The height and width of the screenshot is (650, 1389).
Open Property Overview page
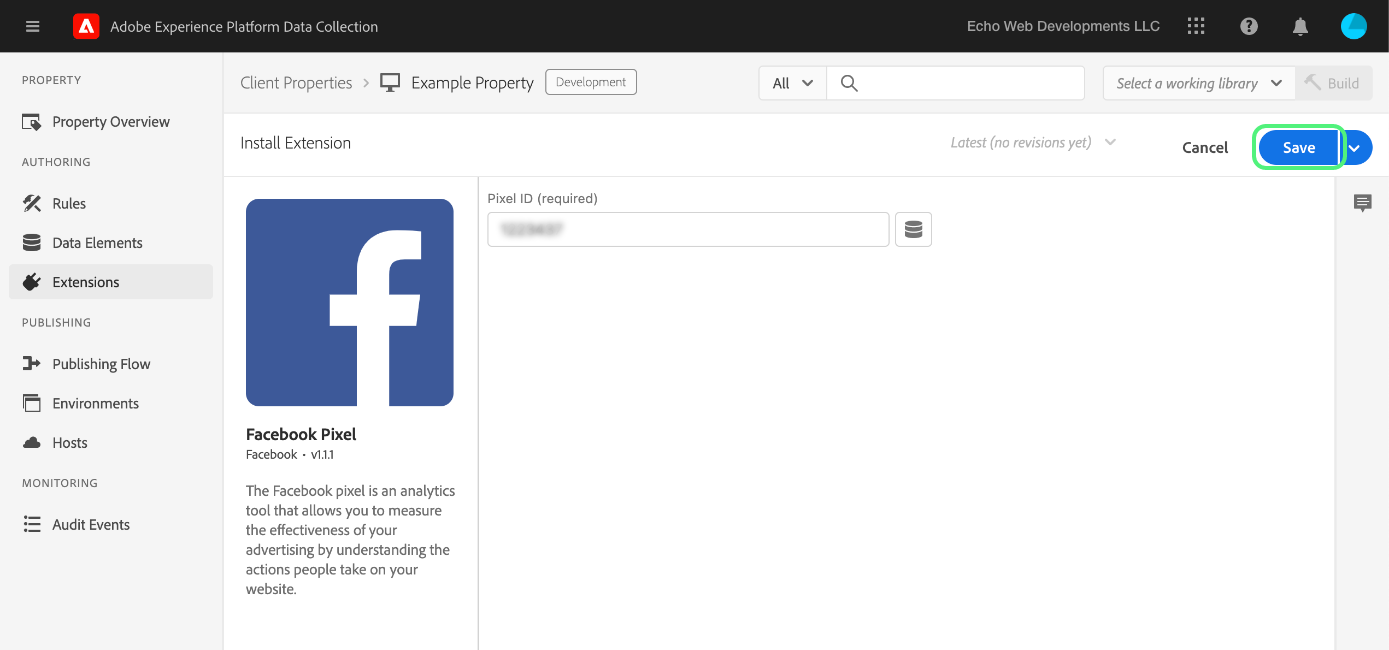coord(111,122)
